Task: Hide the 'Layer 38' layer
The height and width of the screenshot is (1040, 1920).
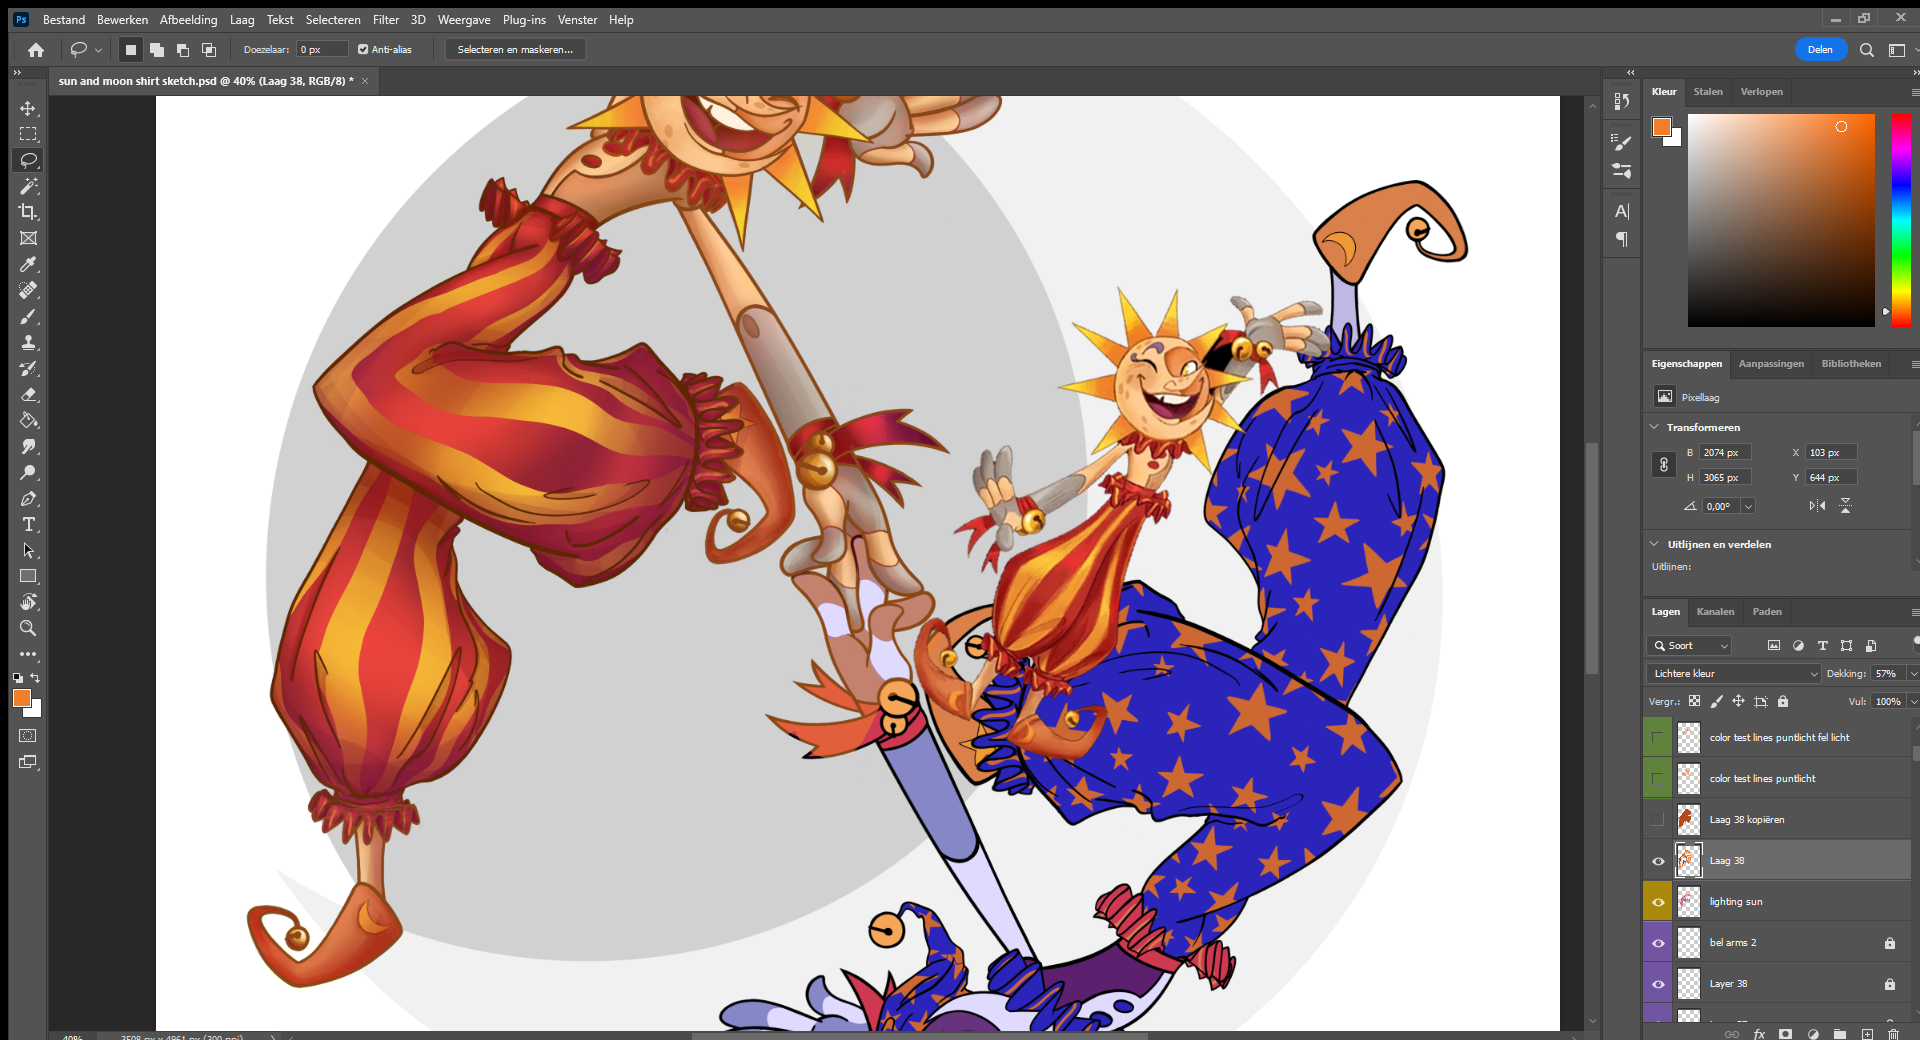Action: 1657,984
